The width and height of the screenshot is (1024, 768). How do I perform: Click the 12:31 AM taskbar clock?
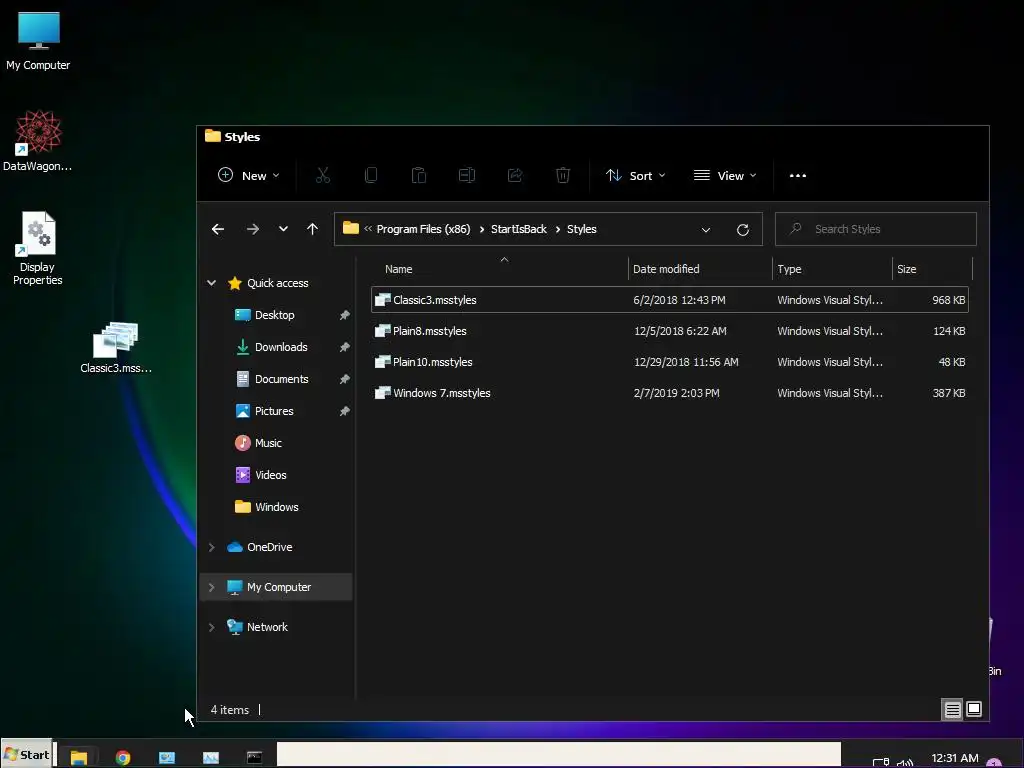tap(955, 758)
